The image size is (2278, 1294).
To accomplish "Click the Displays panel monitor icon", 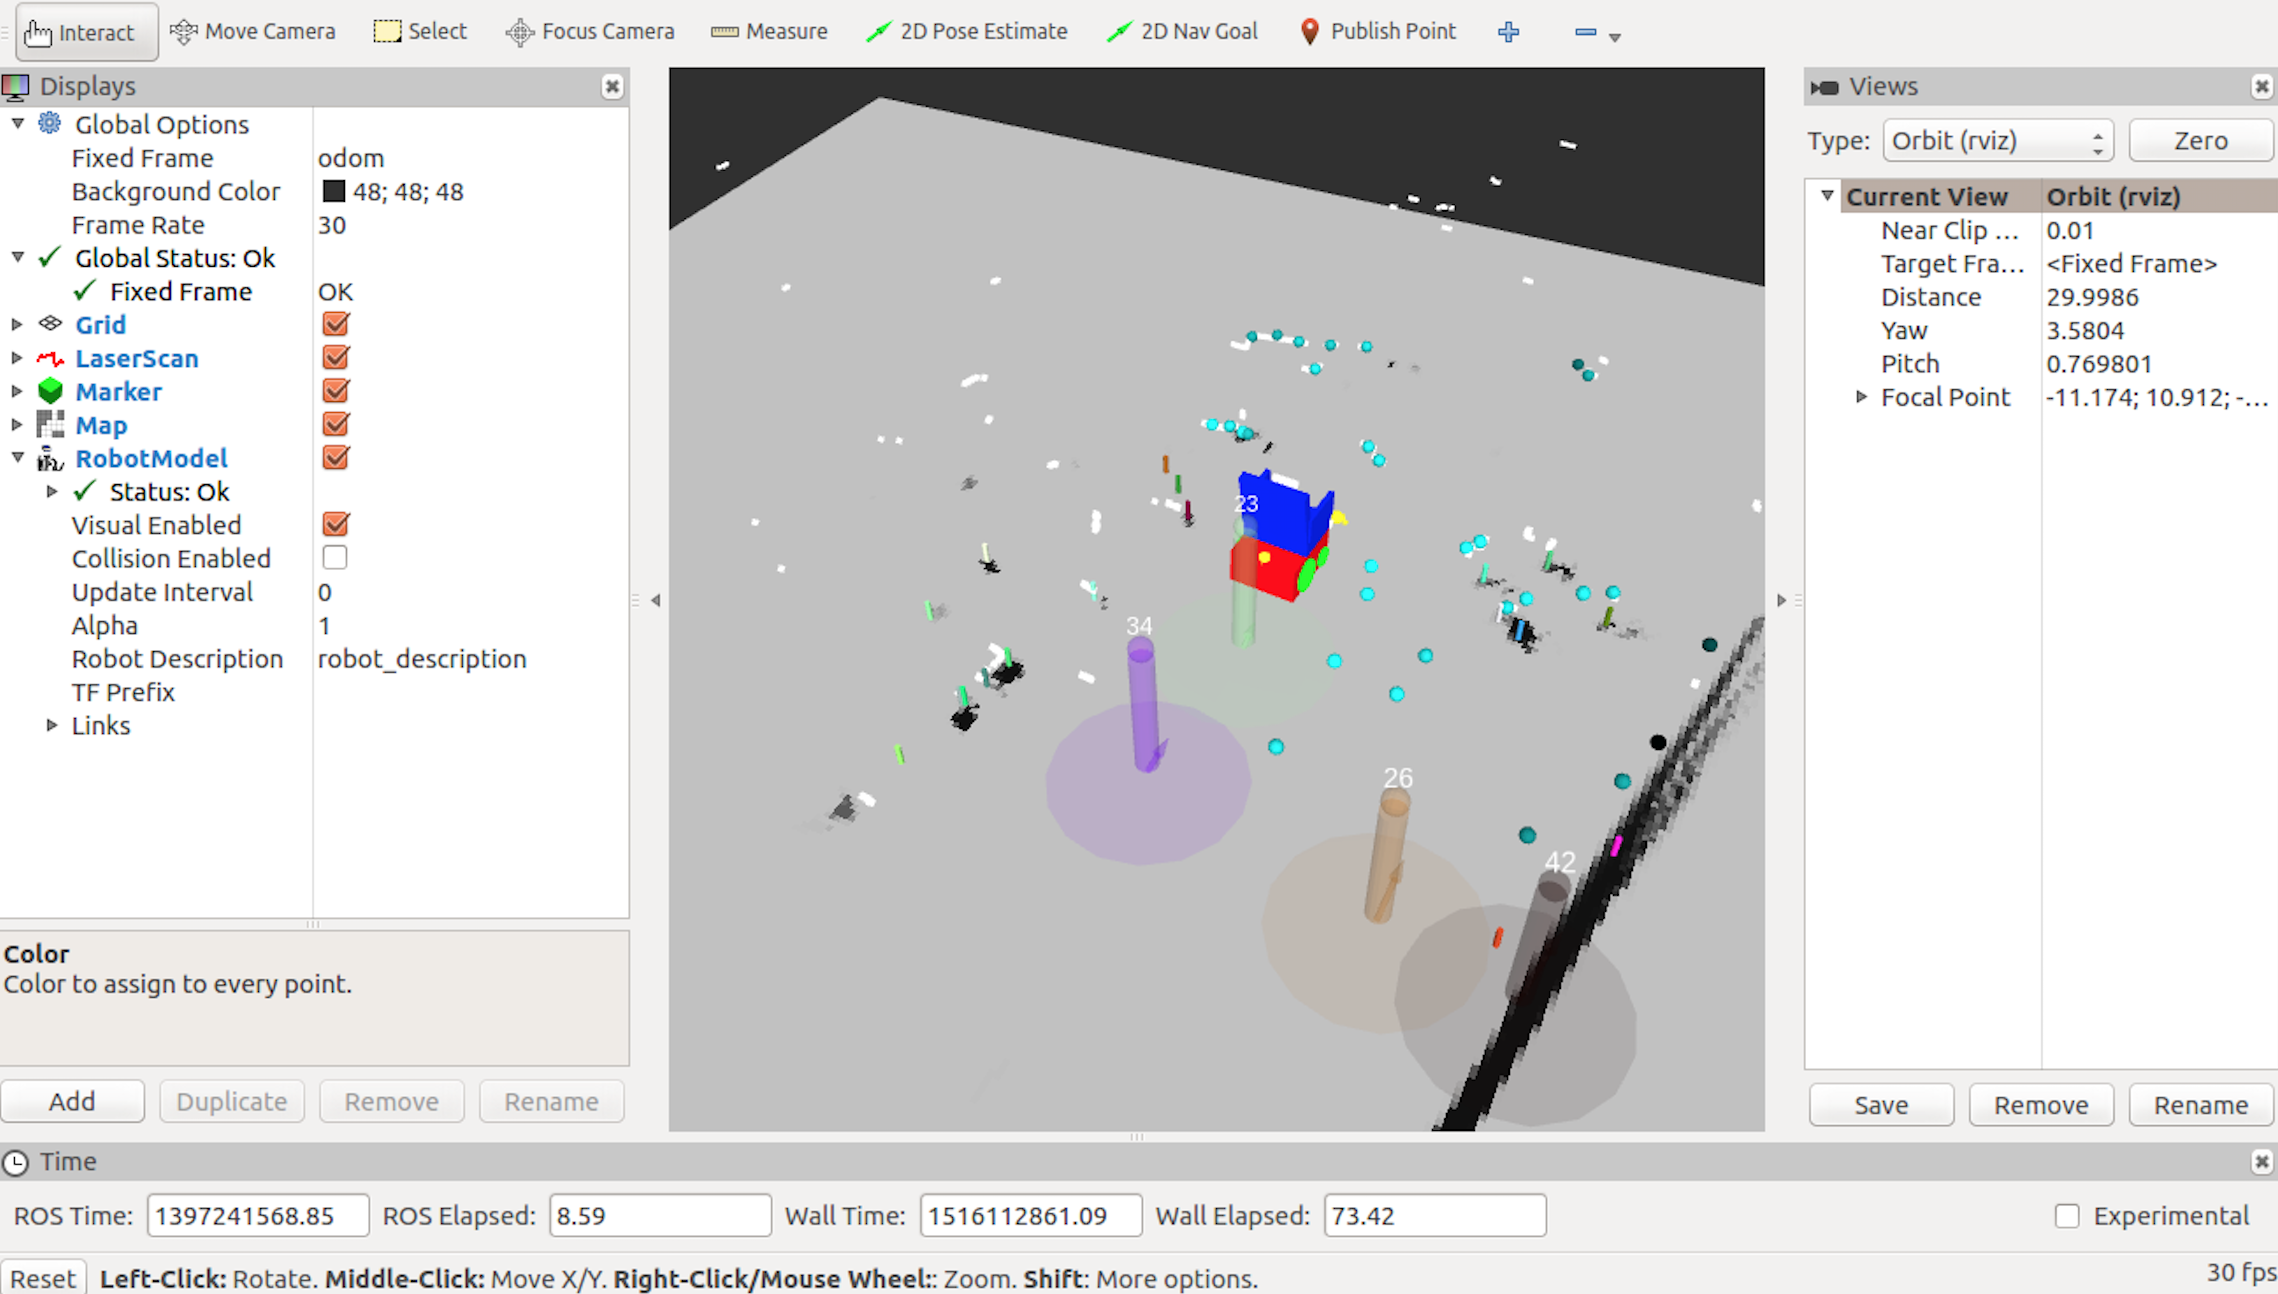I will [x=16, y=86].
